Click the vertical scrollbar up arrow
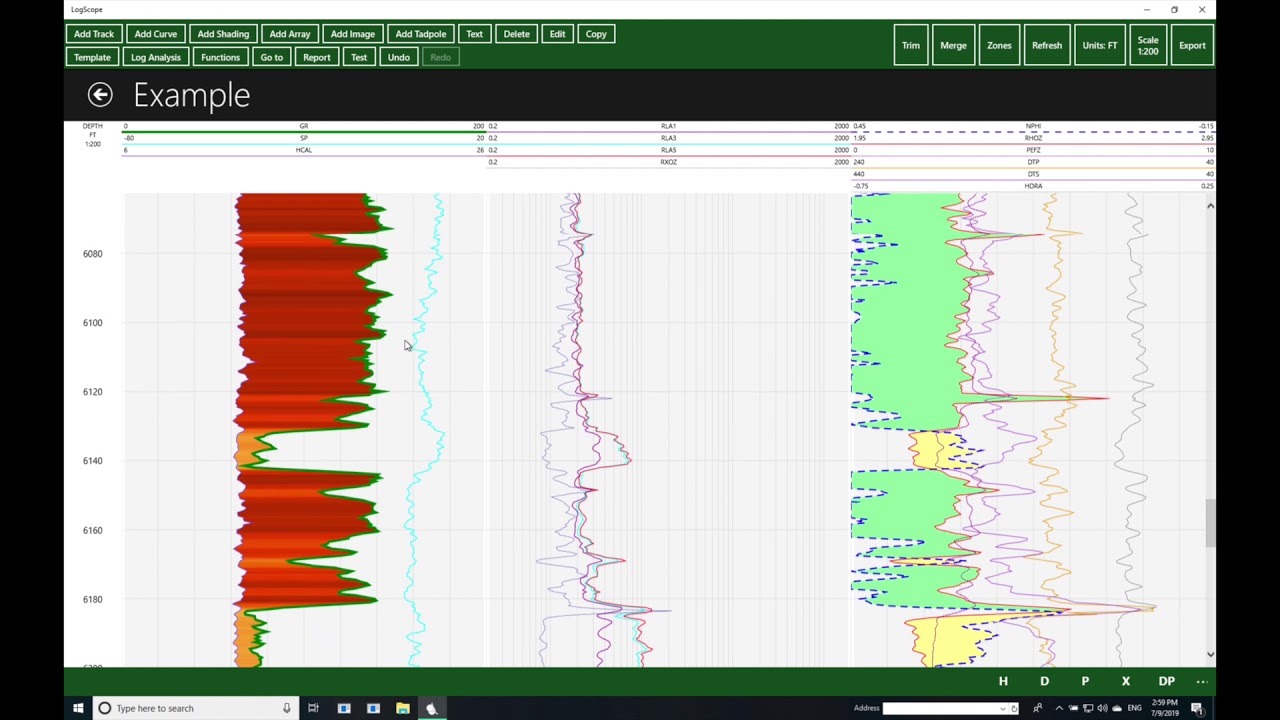This screenshot has width=1280, height=720. click(x=1210, y=206)
